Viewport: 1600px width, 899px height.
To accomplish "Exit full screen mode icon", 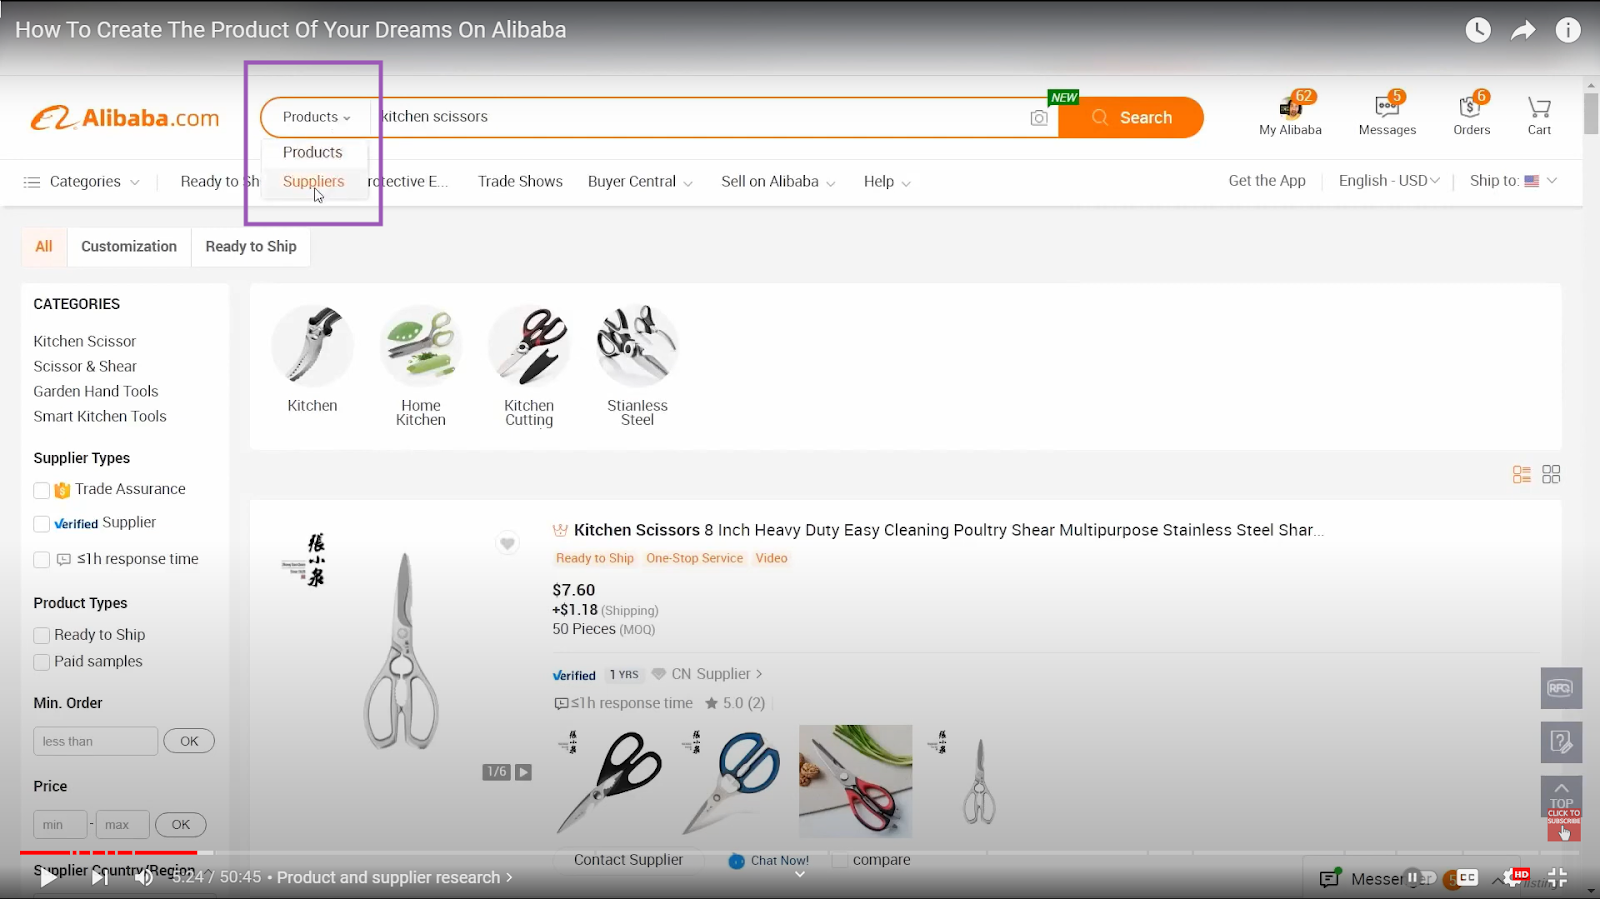I will pyautogui.click(x=1557, y=877).
